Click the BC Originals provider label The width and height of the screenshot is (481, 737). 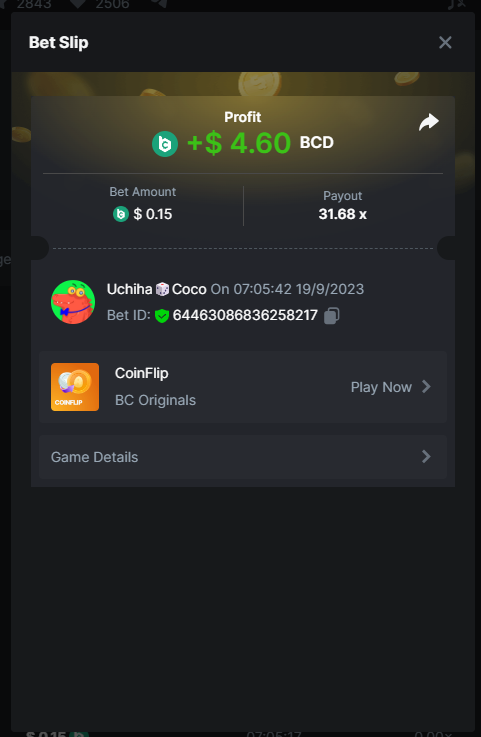pos(155,400)
